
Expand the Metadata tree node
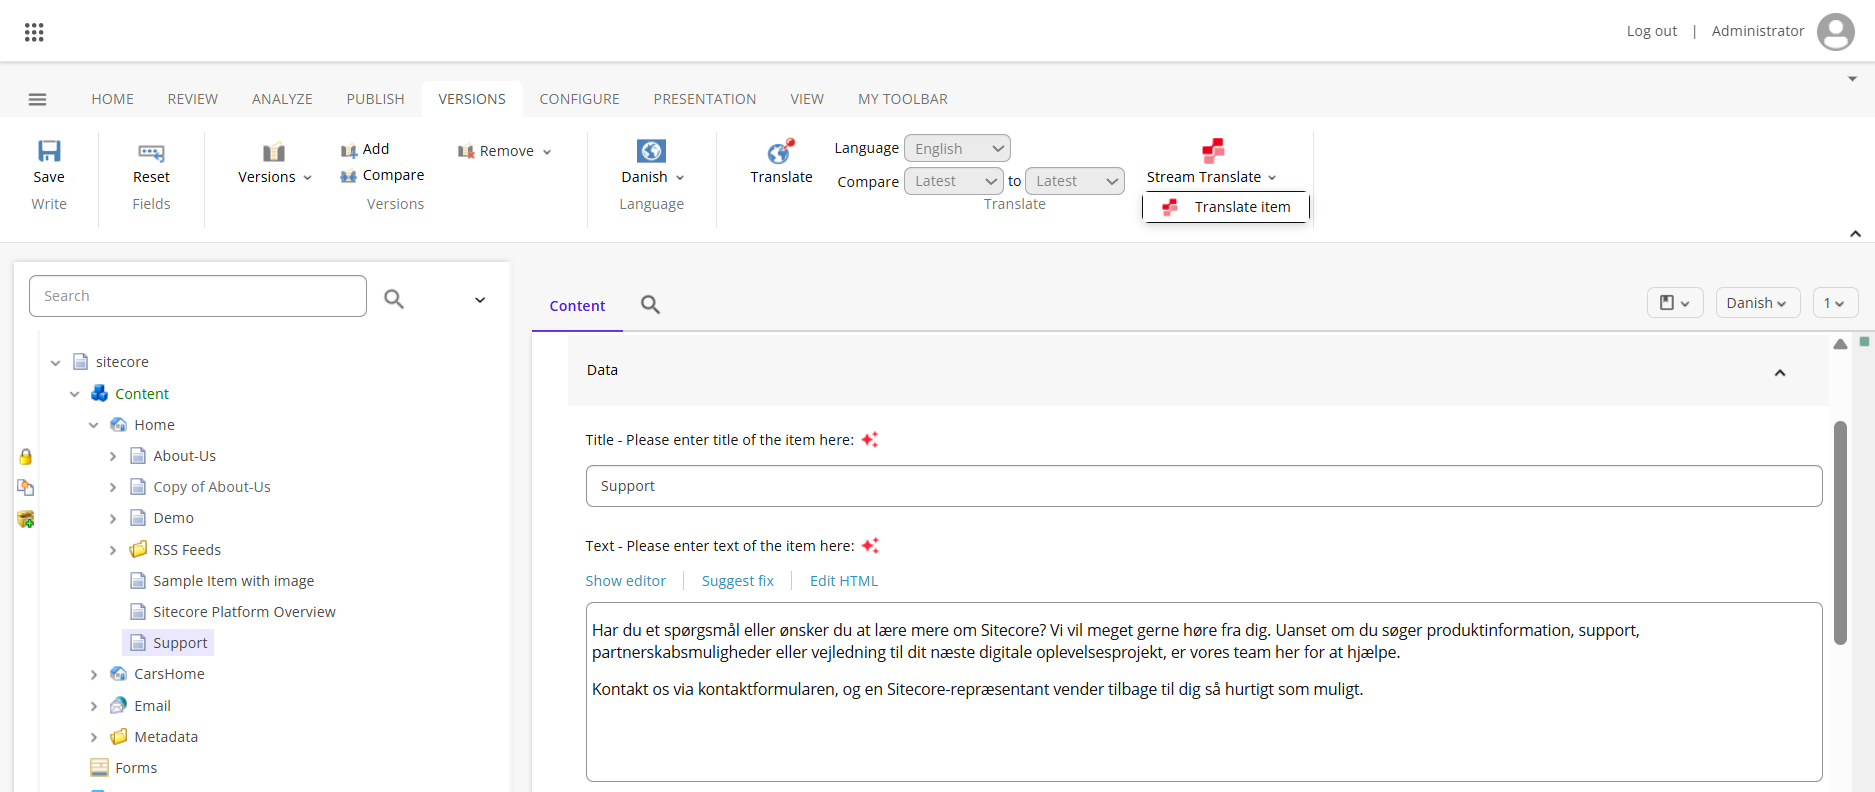(94, 737)
